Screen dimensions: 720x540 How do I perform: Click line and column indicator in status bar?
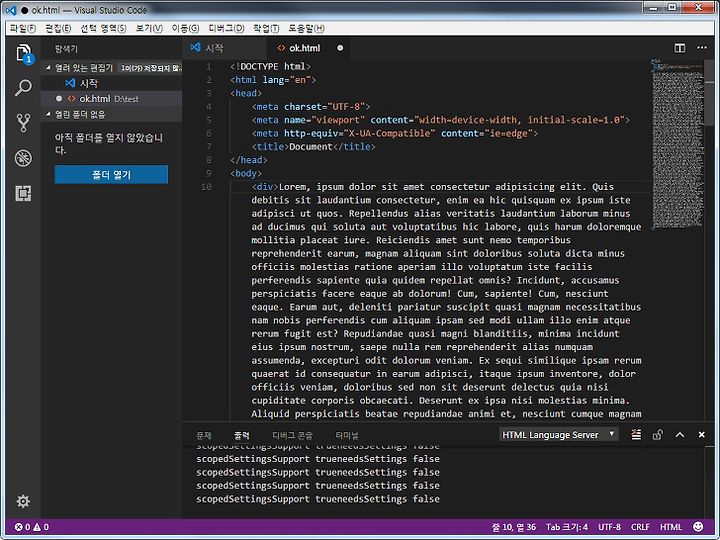(514, 527)
